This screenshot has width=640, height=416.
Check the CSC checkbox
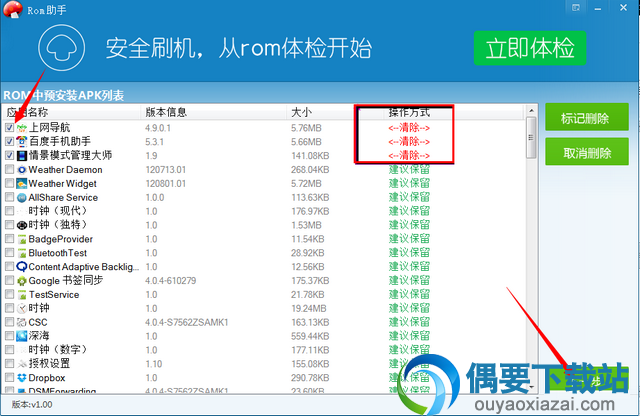click(9, 322)
